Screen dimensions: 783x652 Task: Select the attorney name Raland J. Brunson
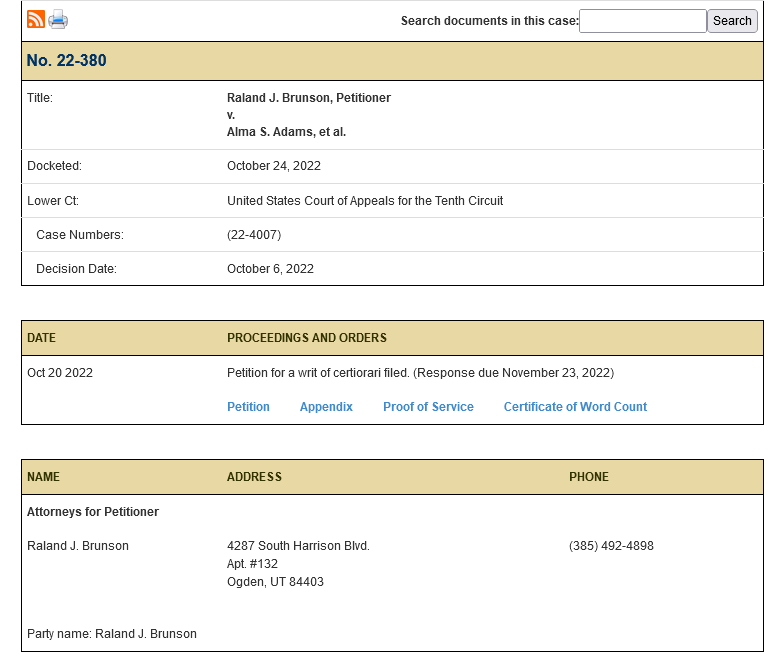coord(78,546)
